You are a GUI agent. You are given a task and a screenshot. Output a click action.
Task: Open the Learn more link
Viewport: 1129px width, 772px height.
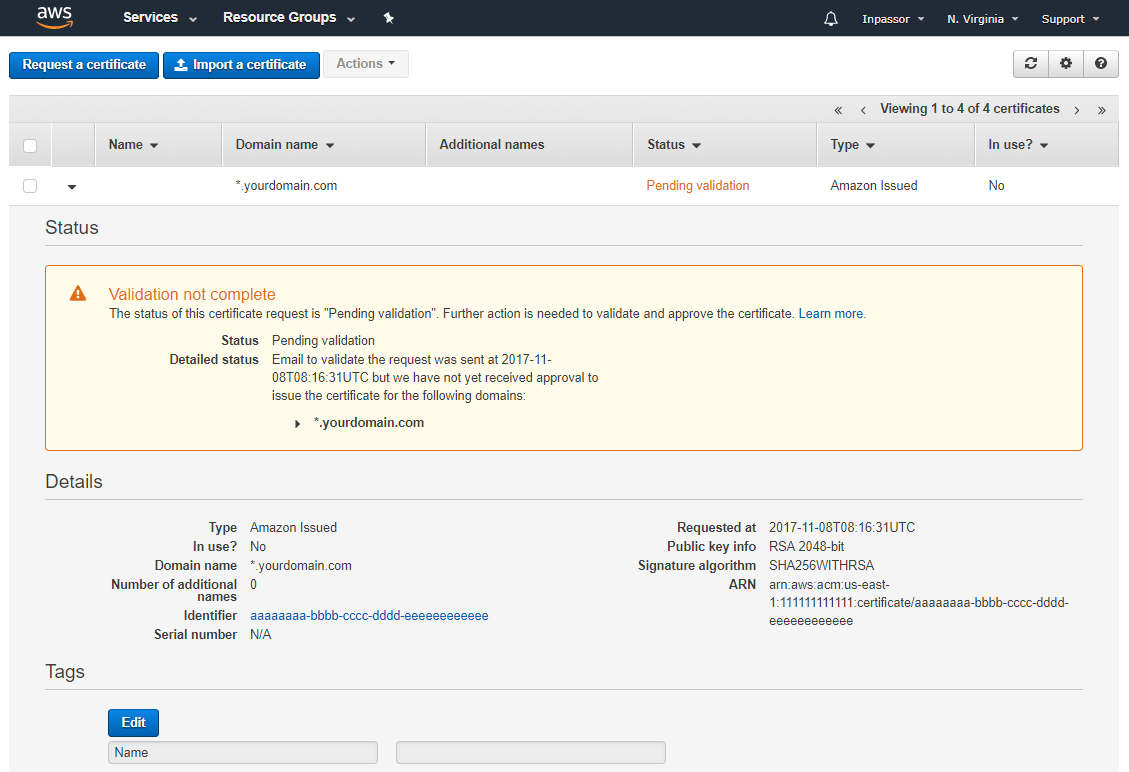point(832,314)
